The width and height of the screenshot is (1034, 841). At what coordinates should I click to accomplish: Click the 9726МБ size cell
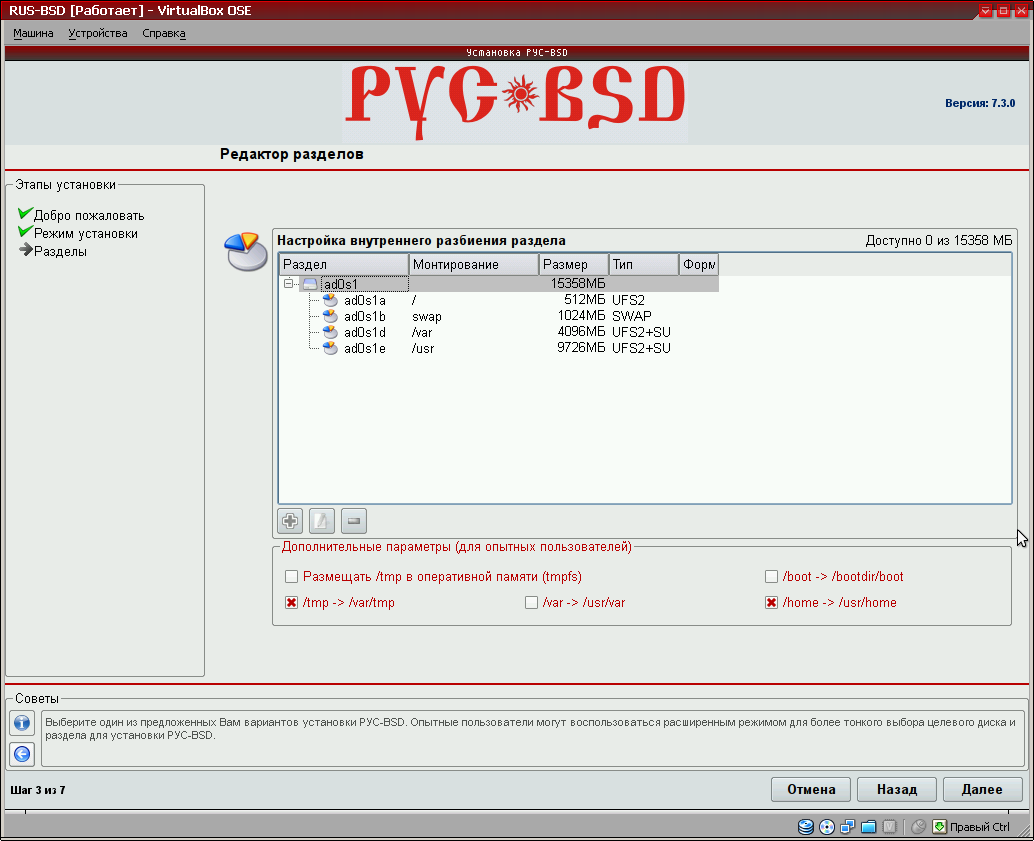click(581, 348)
